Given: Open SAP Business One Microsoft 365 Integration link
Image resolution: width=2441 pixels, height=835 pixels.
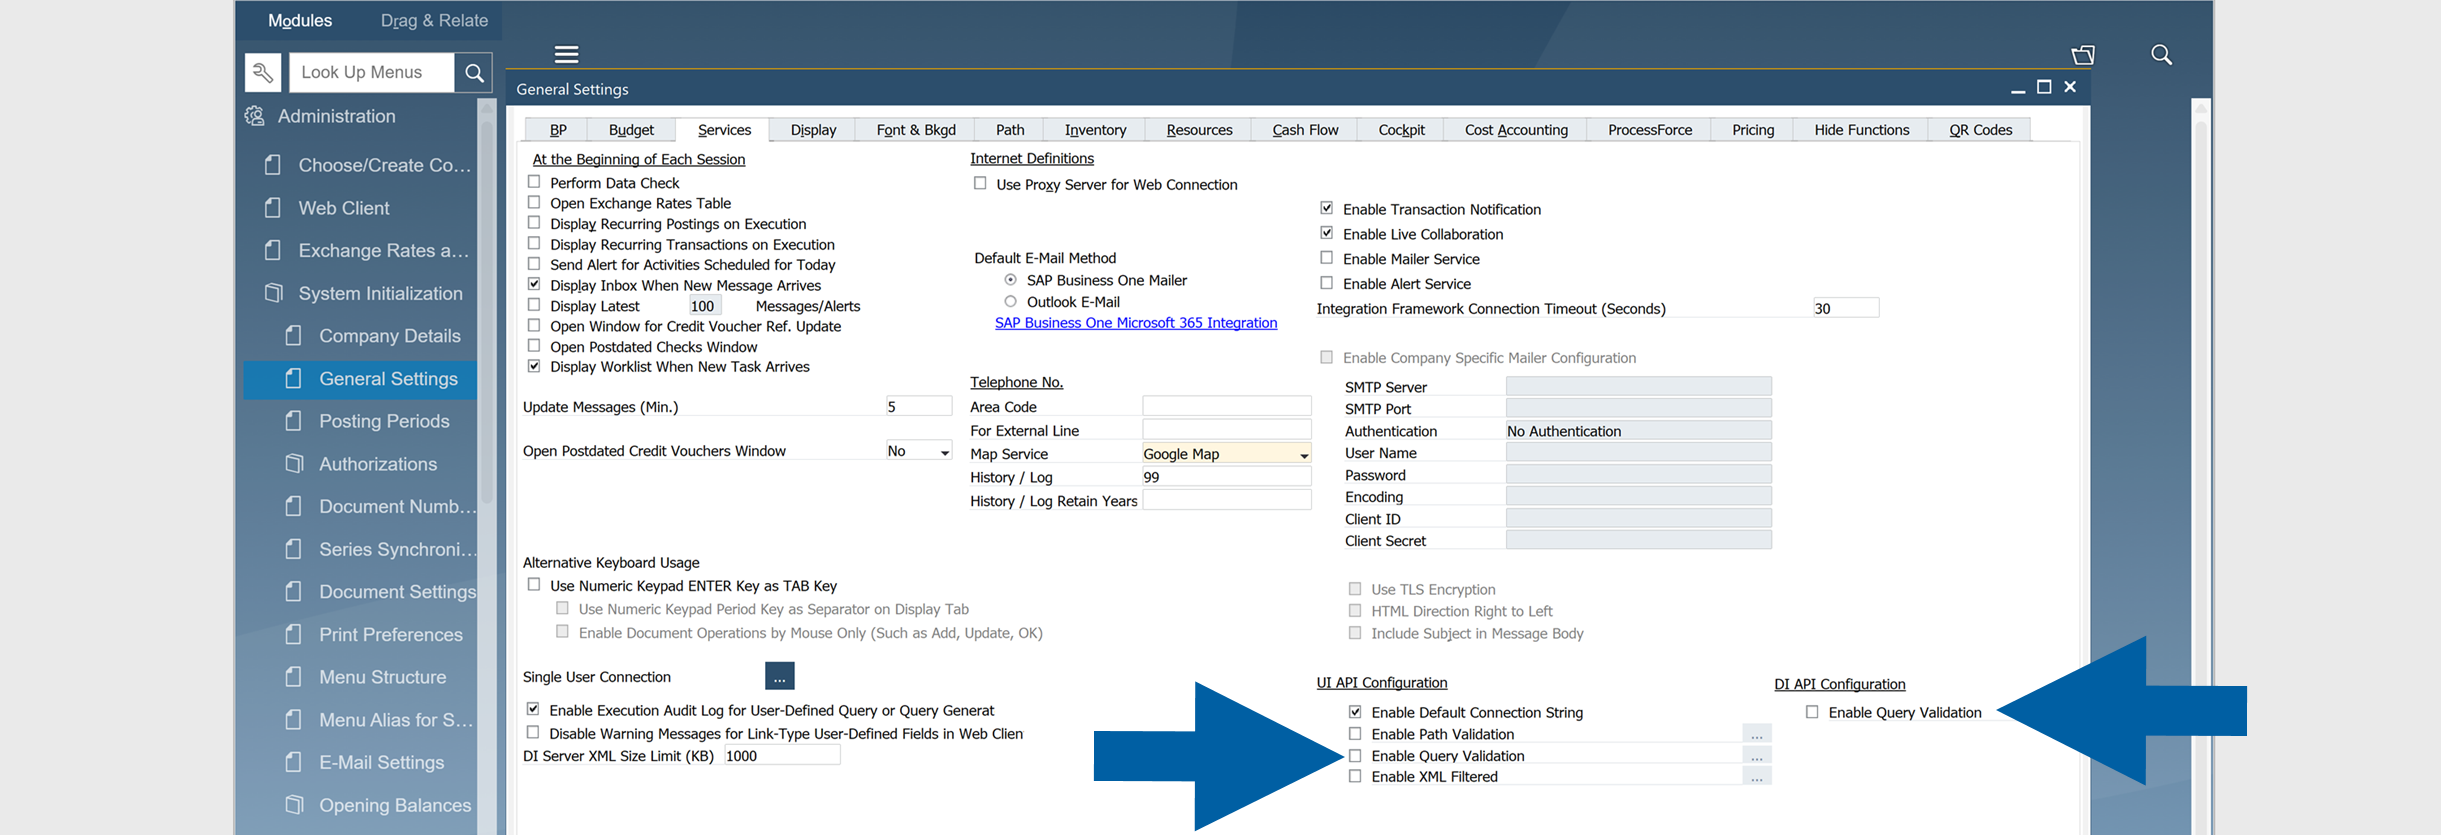Looking at the screenshot, I should click(x=1136, y=323).
